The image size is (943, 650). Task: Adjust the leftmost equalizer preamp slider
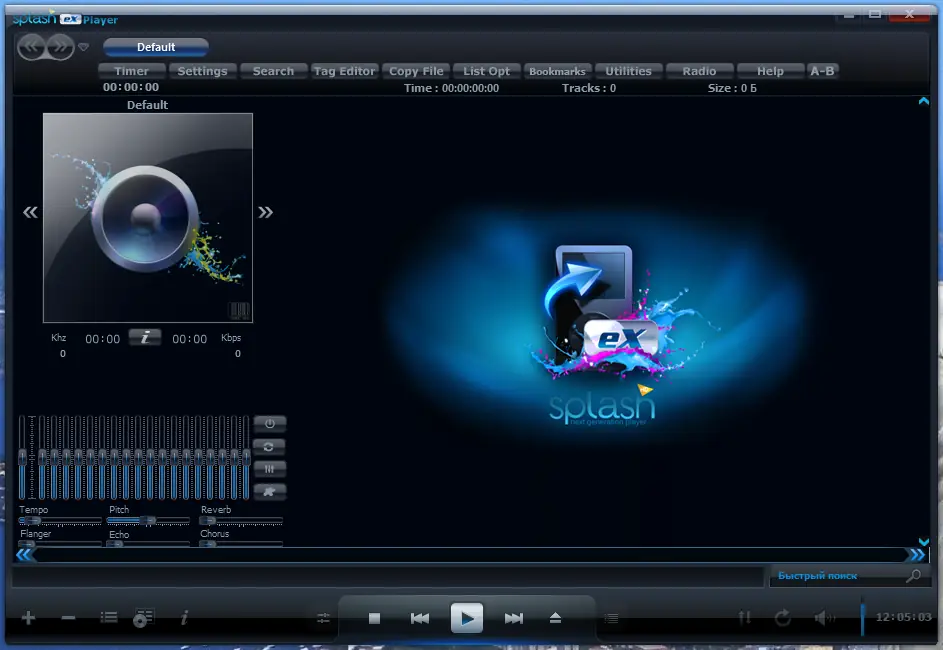[22, 458]
